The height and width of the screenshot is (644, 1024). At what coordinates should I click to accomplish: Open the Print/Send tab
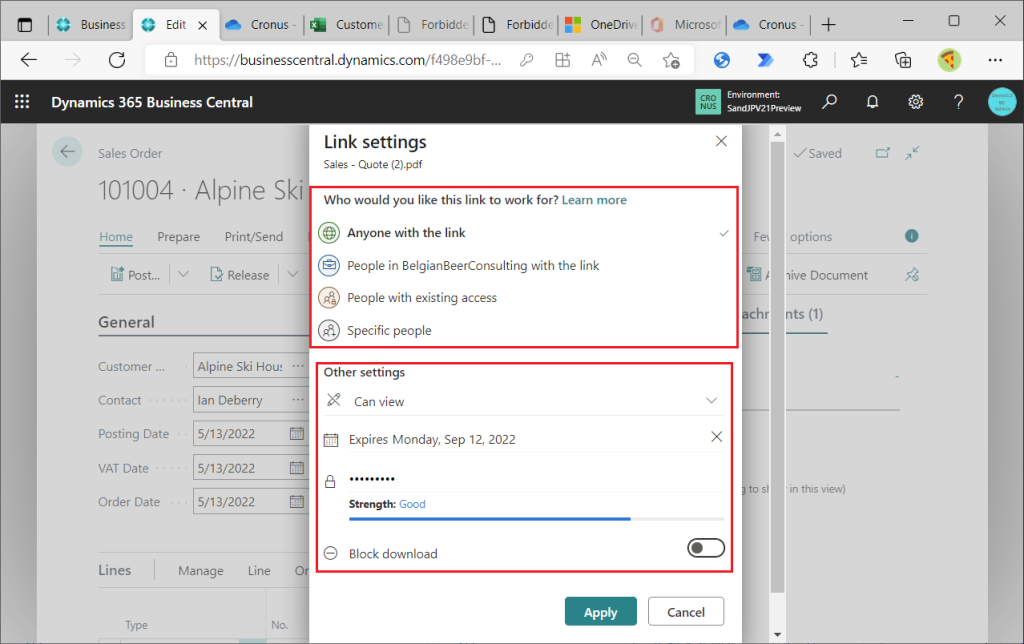click(253, 236)
